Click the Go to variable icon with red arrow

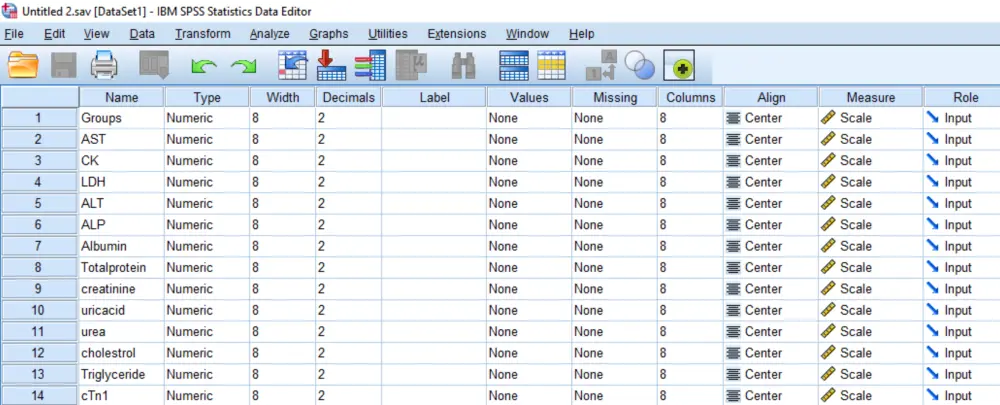pos(331,65)
